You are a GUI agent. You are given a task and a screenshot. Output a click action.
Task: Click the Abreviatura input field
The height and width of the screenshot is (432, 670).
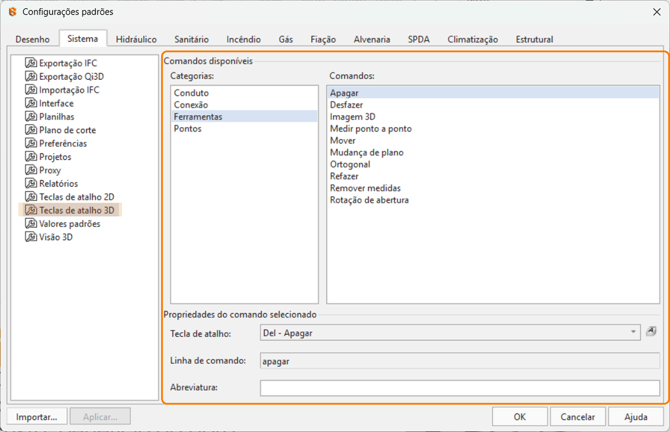(x=460, y=388)
